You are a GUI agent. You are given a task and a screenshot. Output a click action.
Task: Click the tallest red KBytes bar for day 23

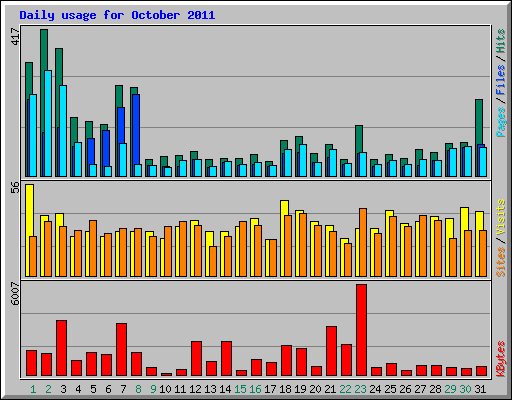pos(361,330)
